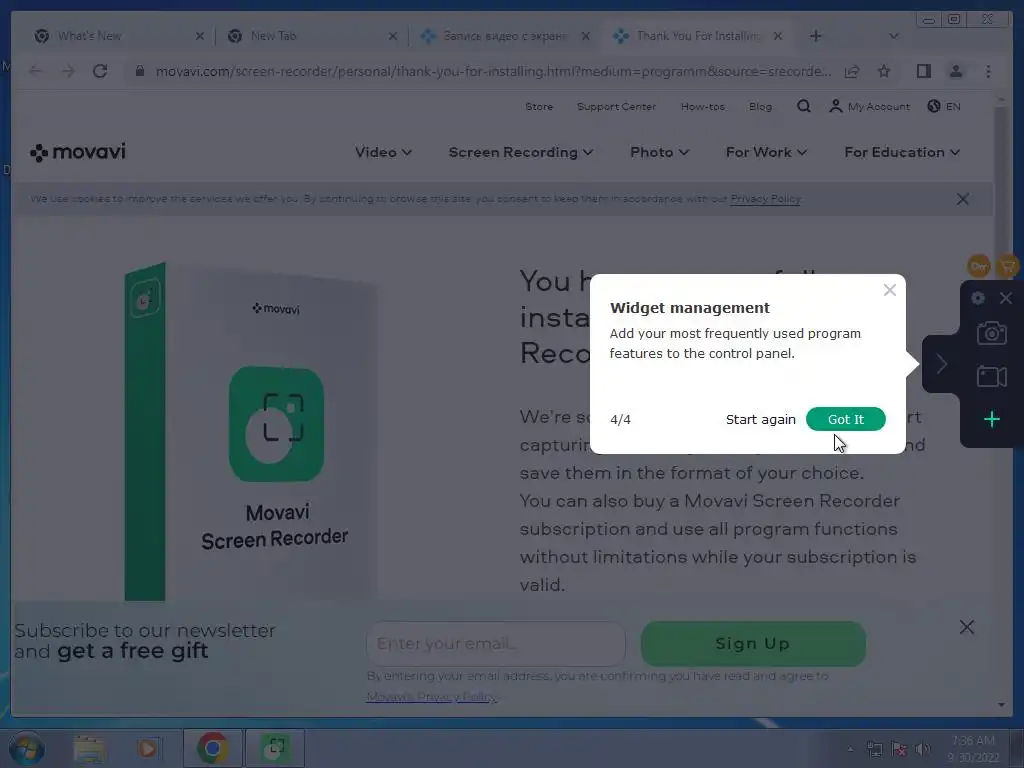Dismiss the cookie notice bar

point(962,199)
